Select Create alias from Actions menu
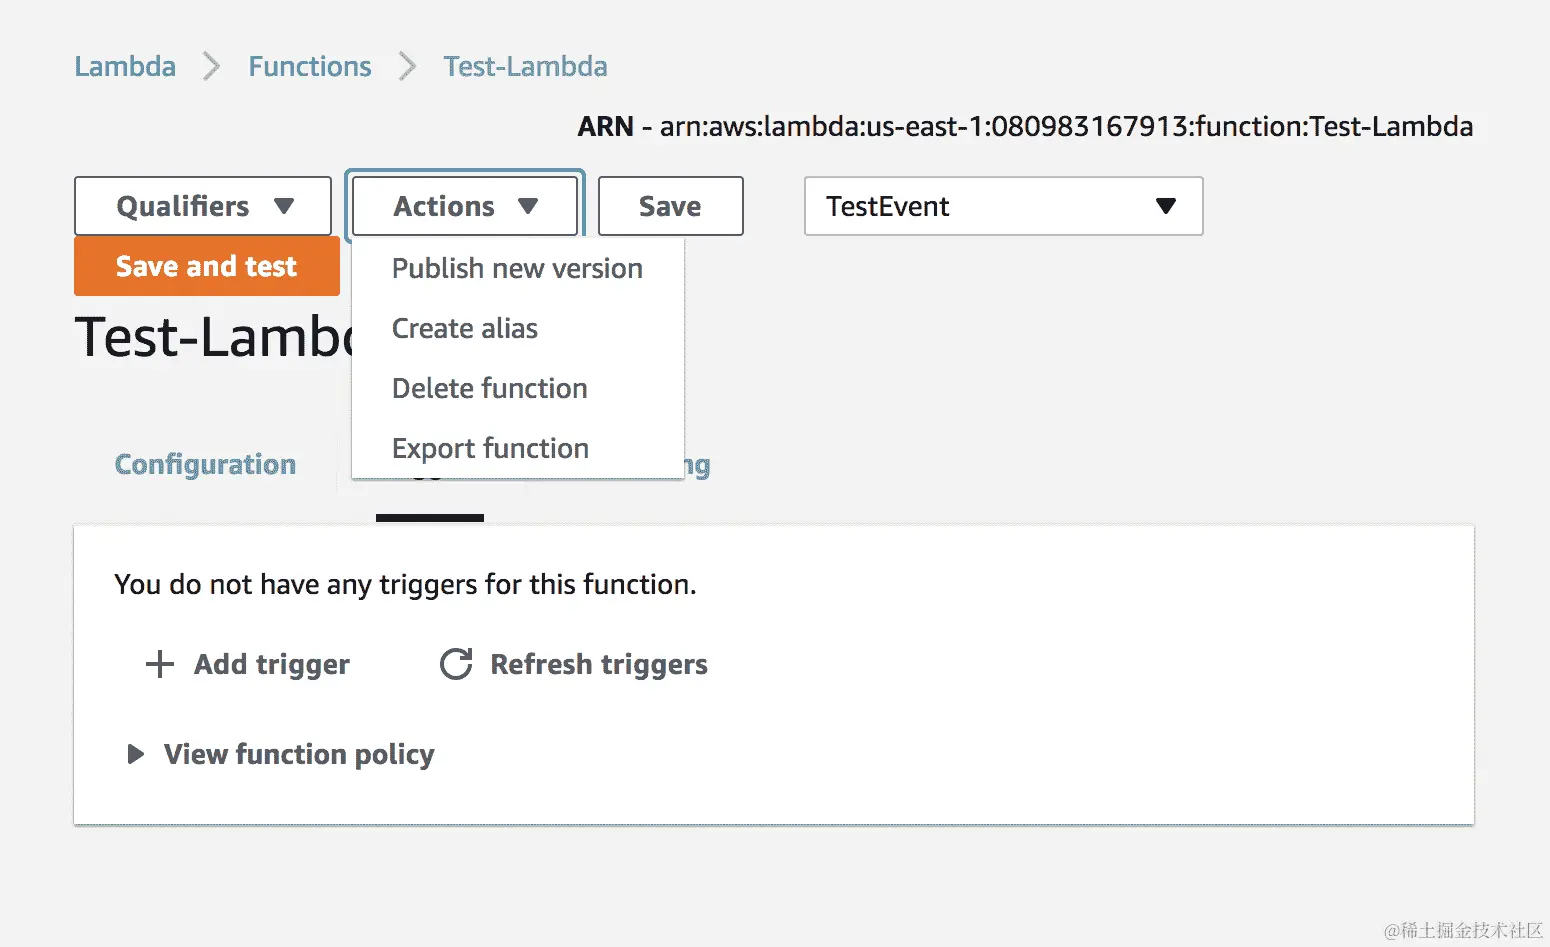 [x=465, y=328]
